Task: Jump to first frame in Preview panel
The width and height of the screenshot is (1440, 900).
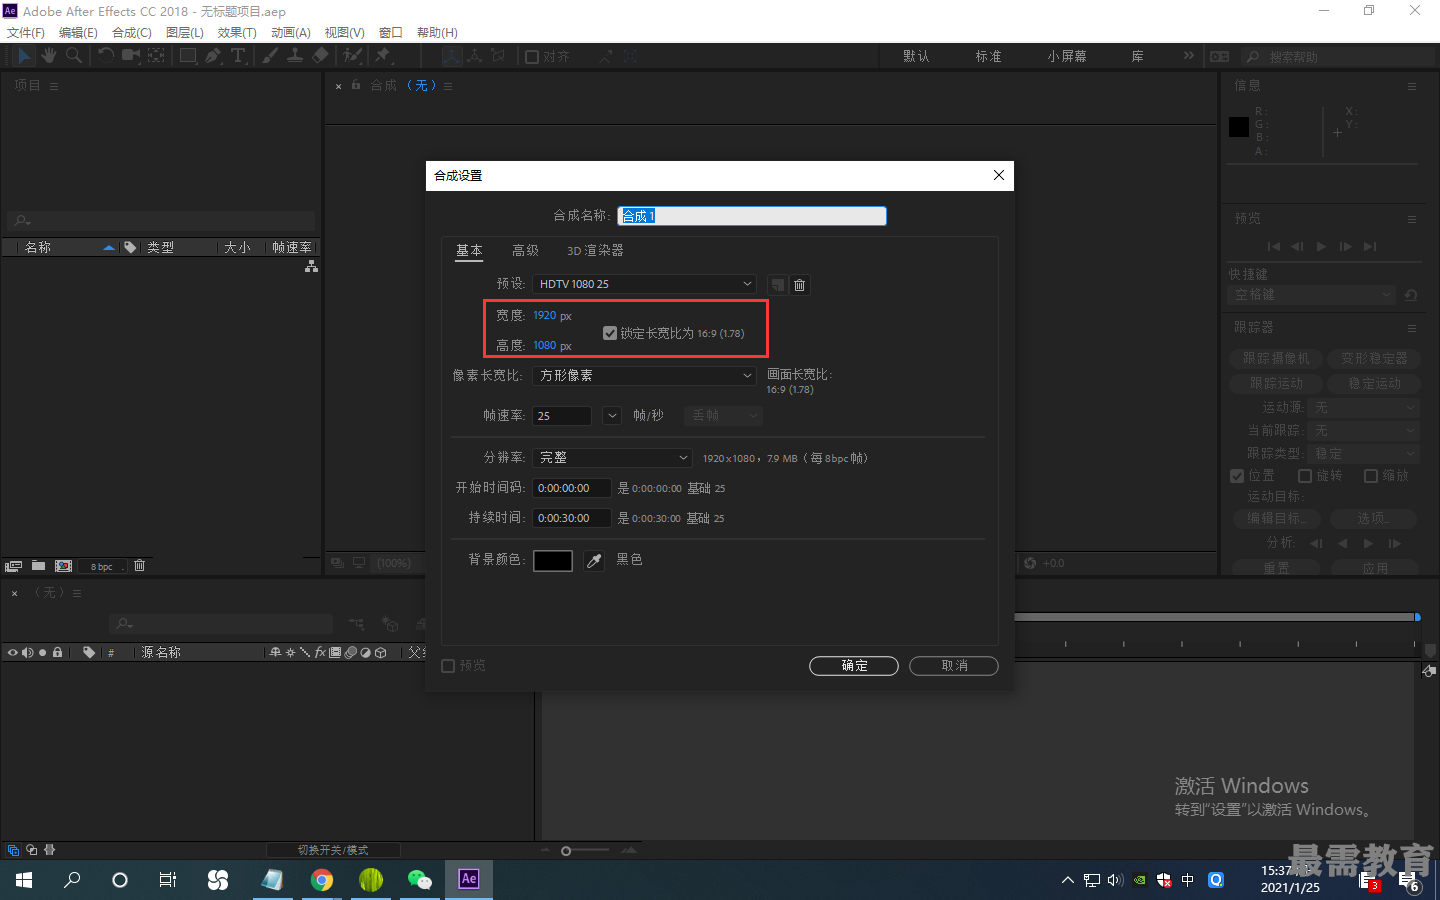Action: click(1273, 246)
